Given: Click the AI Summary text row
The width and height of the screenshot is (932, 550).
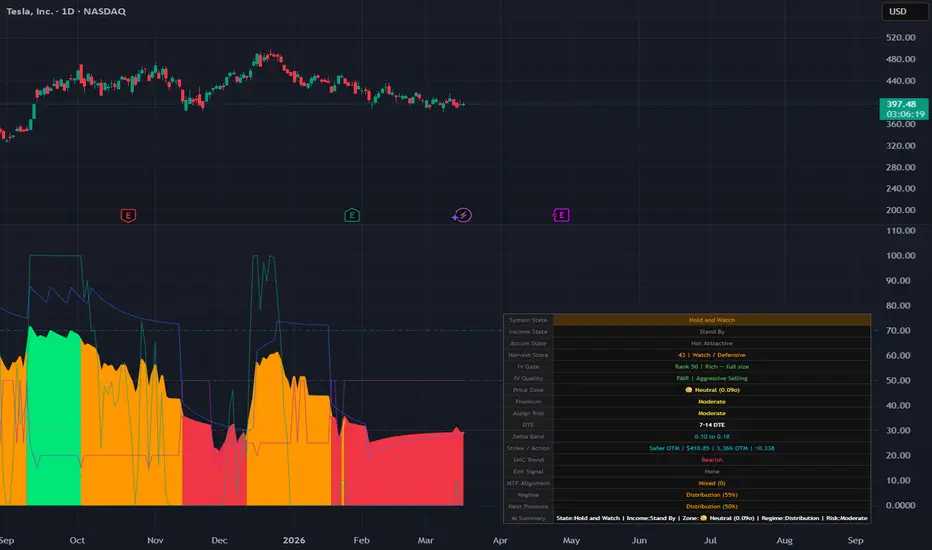Looking at the screenshot, I should tap(711, 518).
